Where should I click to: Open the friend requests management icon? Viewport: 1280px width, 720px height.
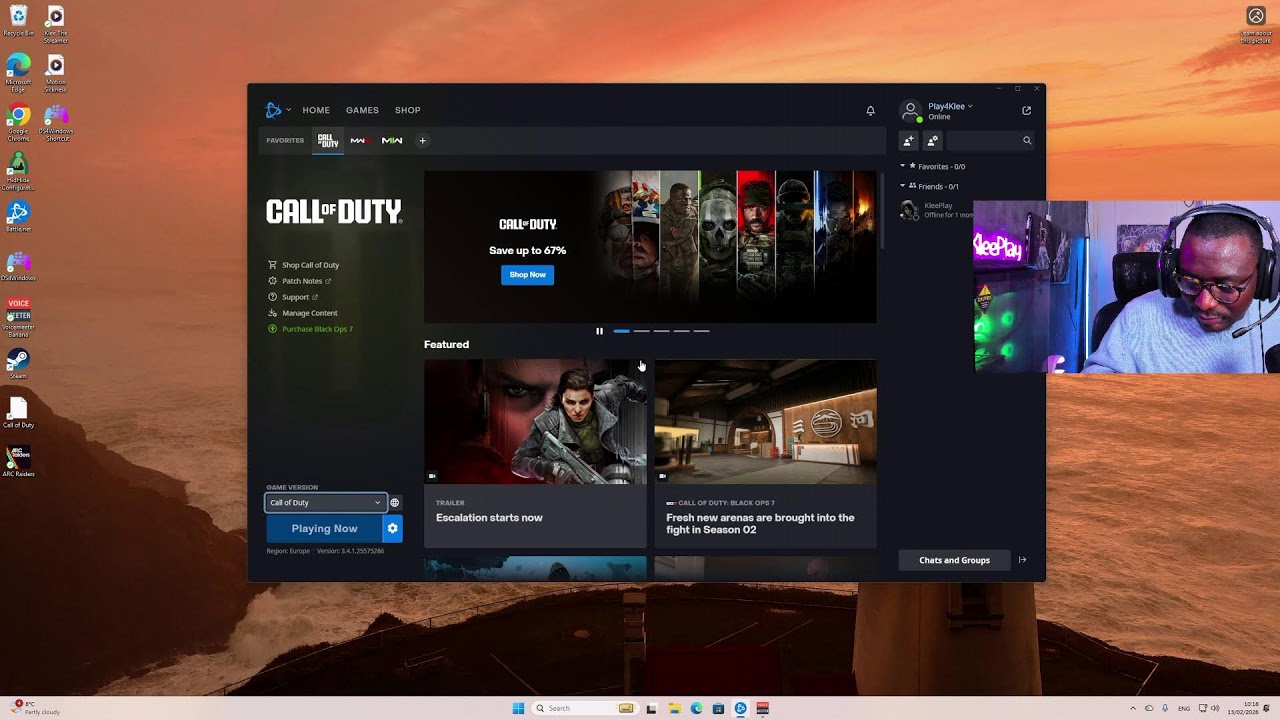click(932, 141)
